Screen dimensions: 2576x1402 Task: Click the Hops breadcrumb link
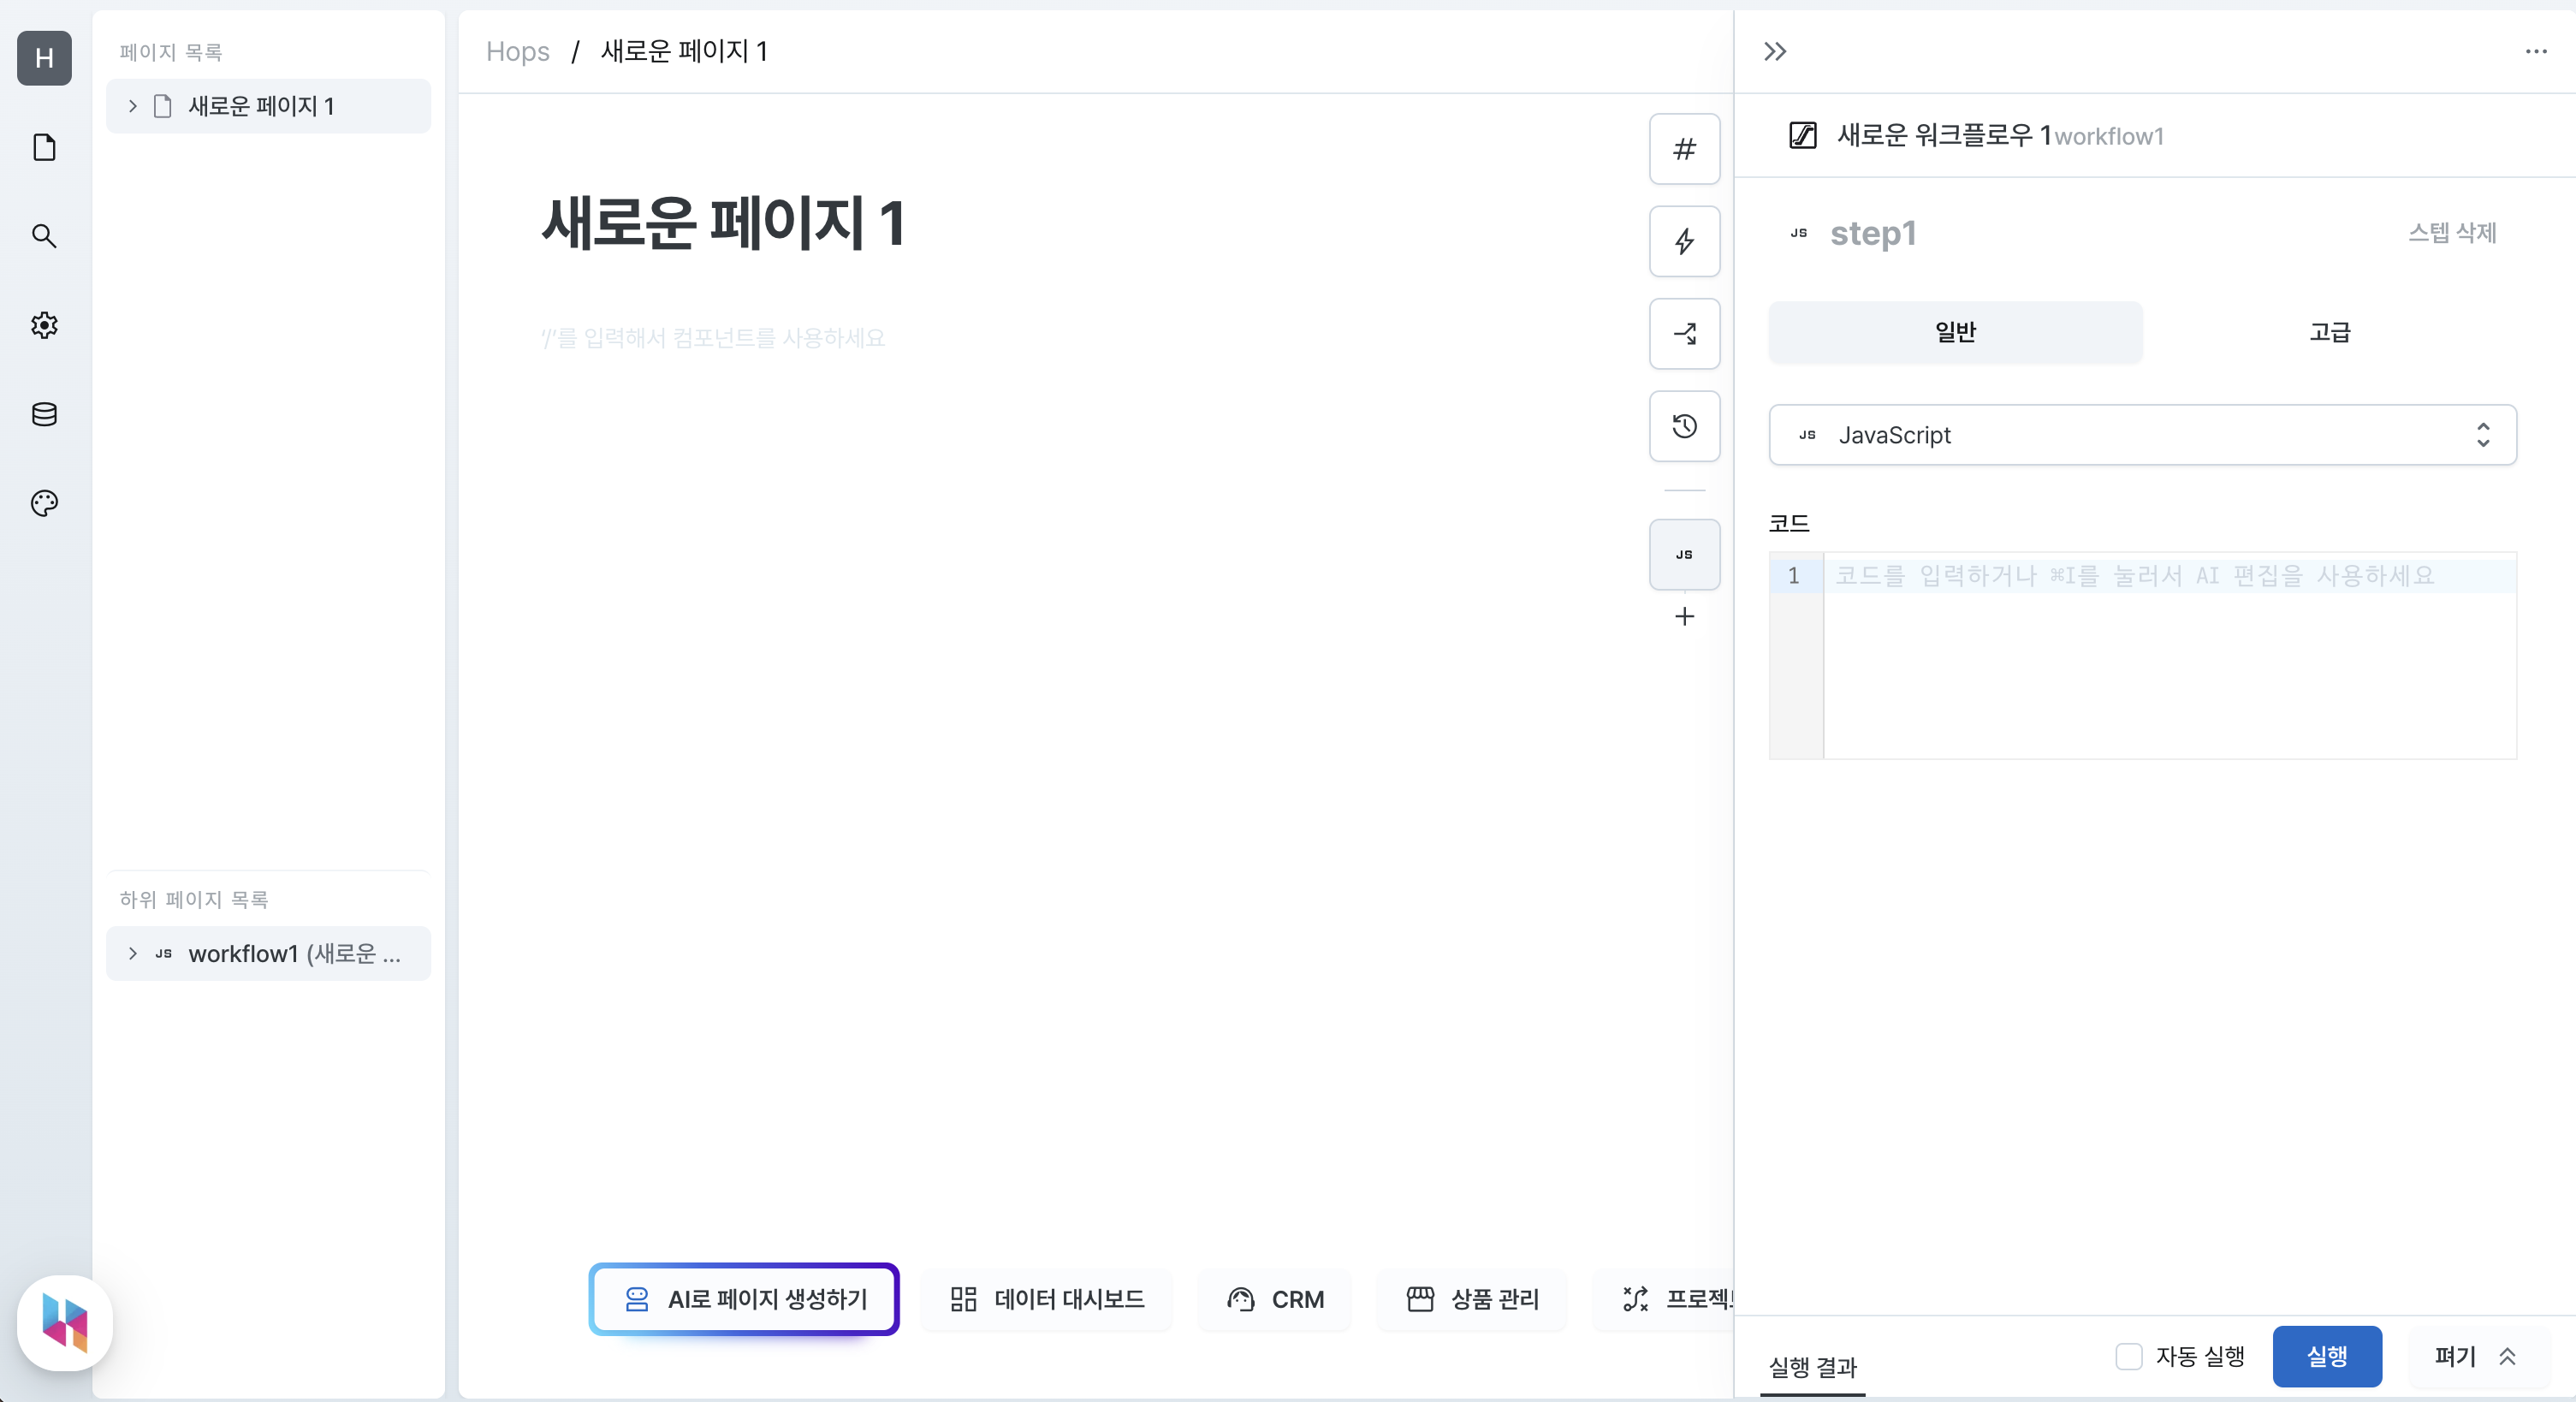[x=517, y=51]
